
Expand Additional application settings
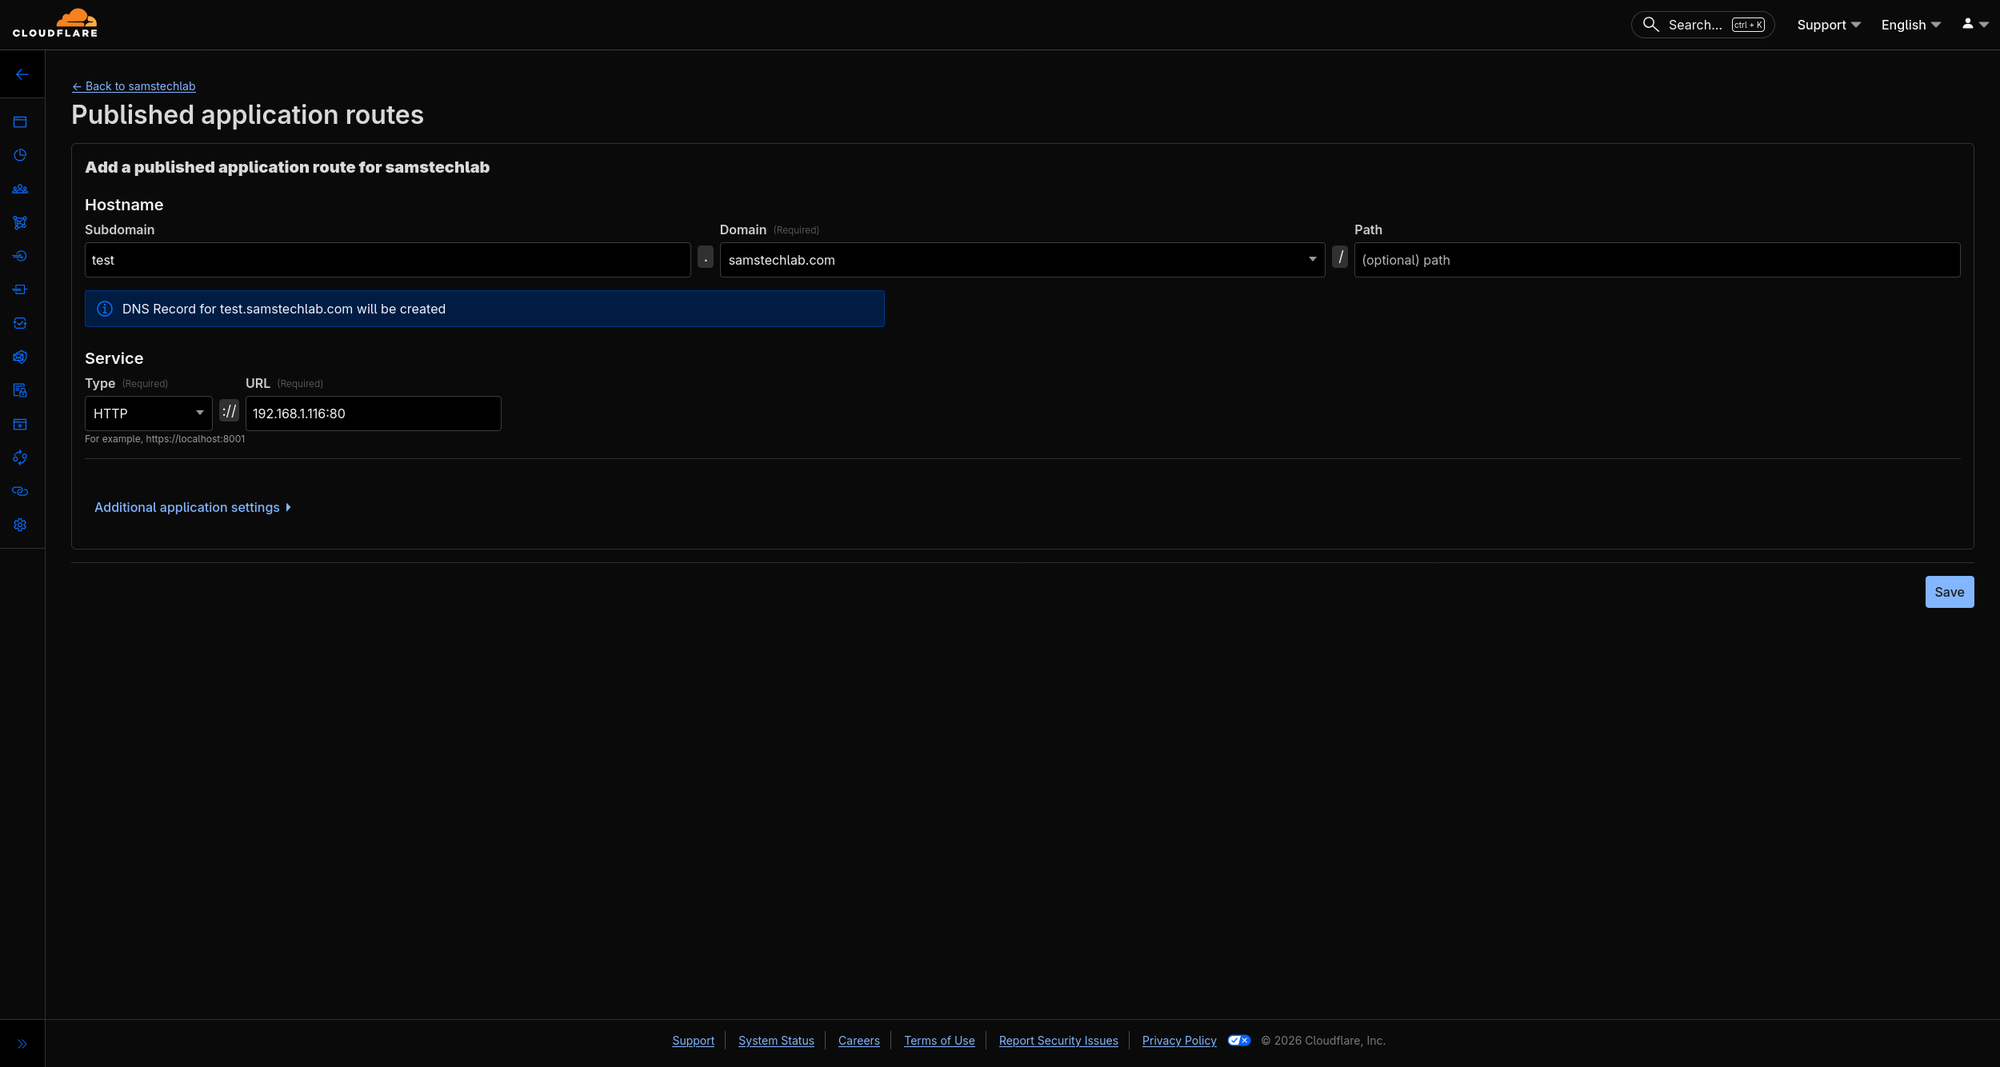tap(192, 507)
